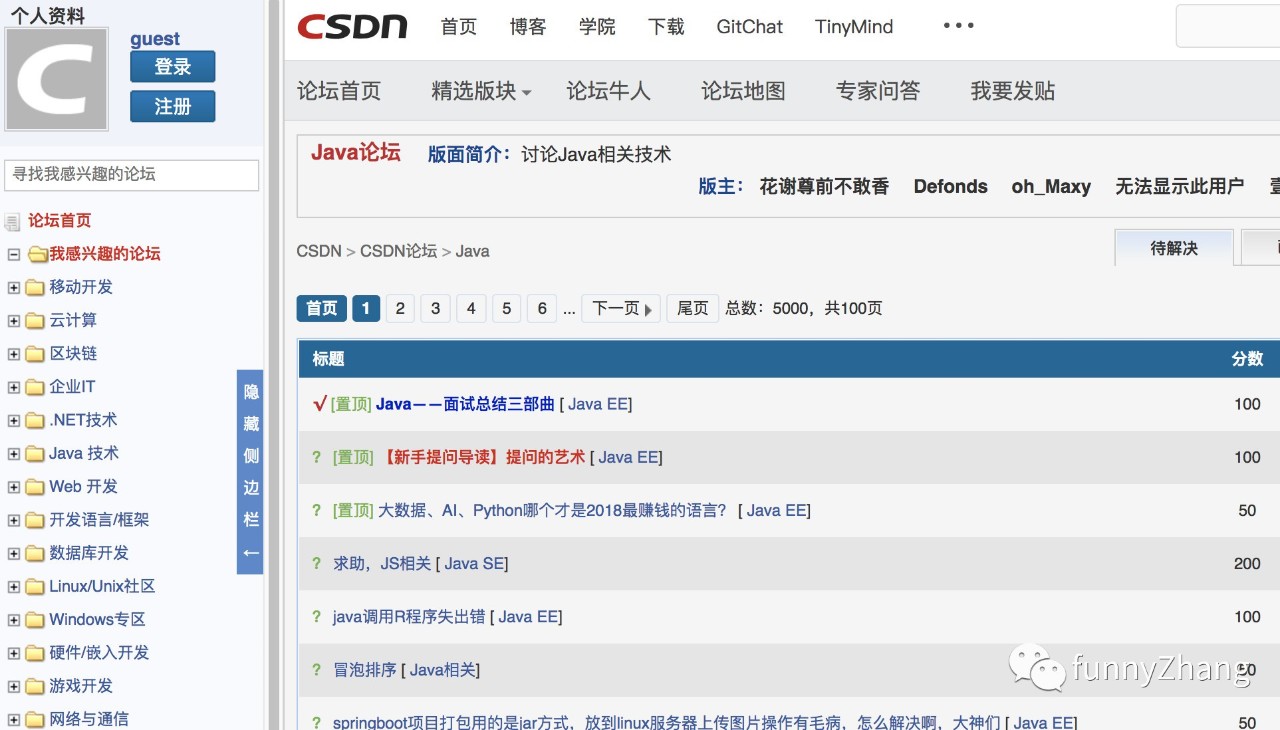Go to the 下一页 page
This screenshot has height=730, width=1280.
click(x=621, y=308)
